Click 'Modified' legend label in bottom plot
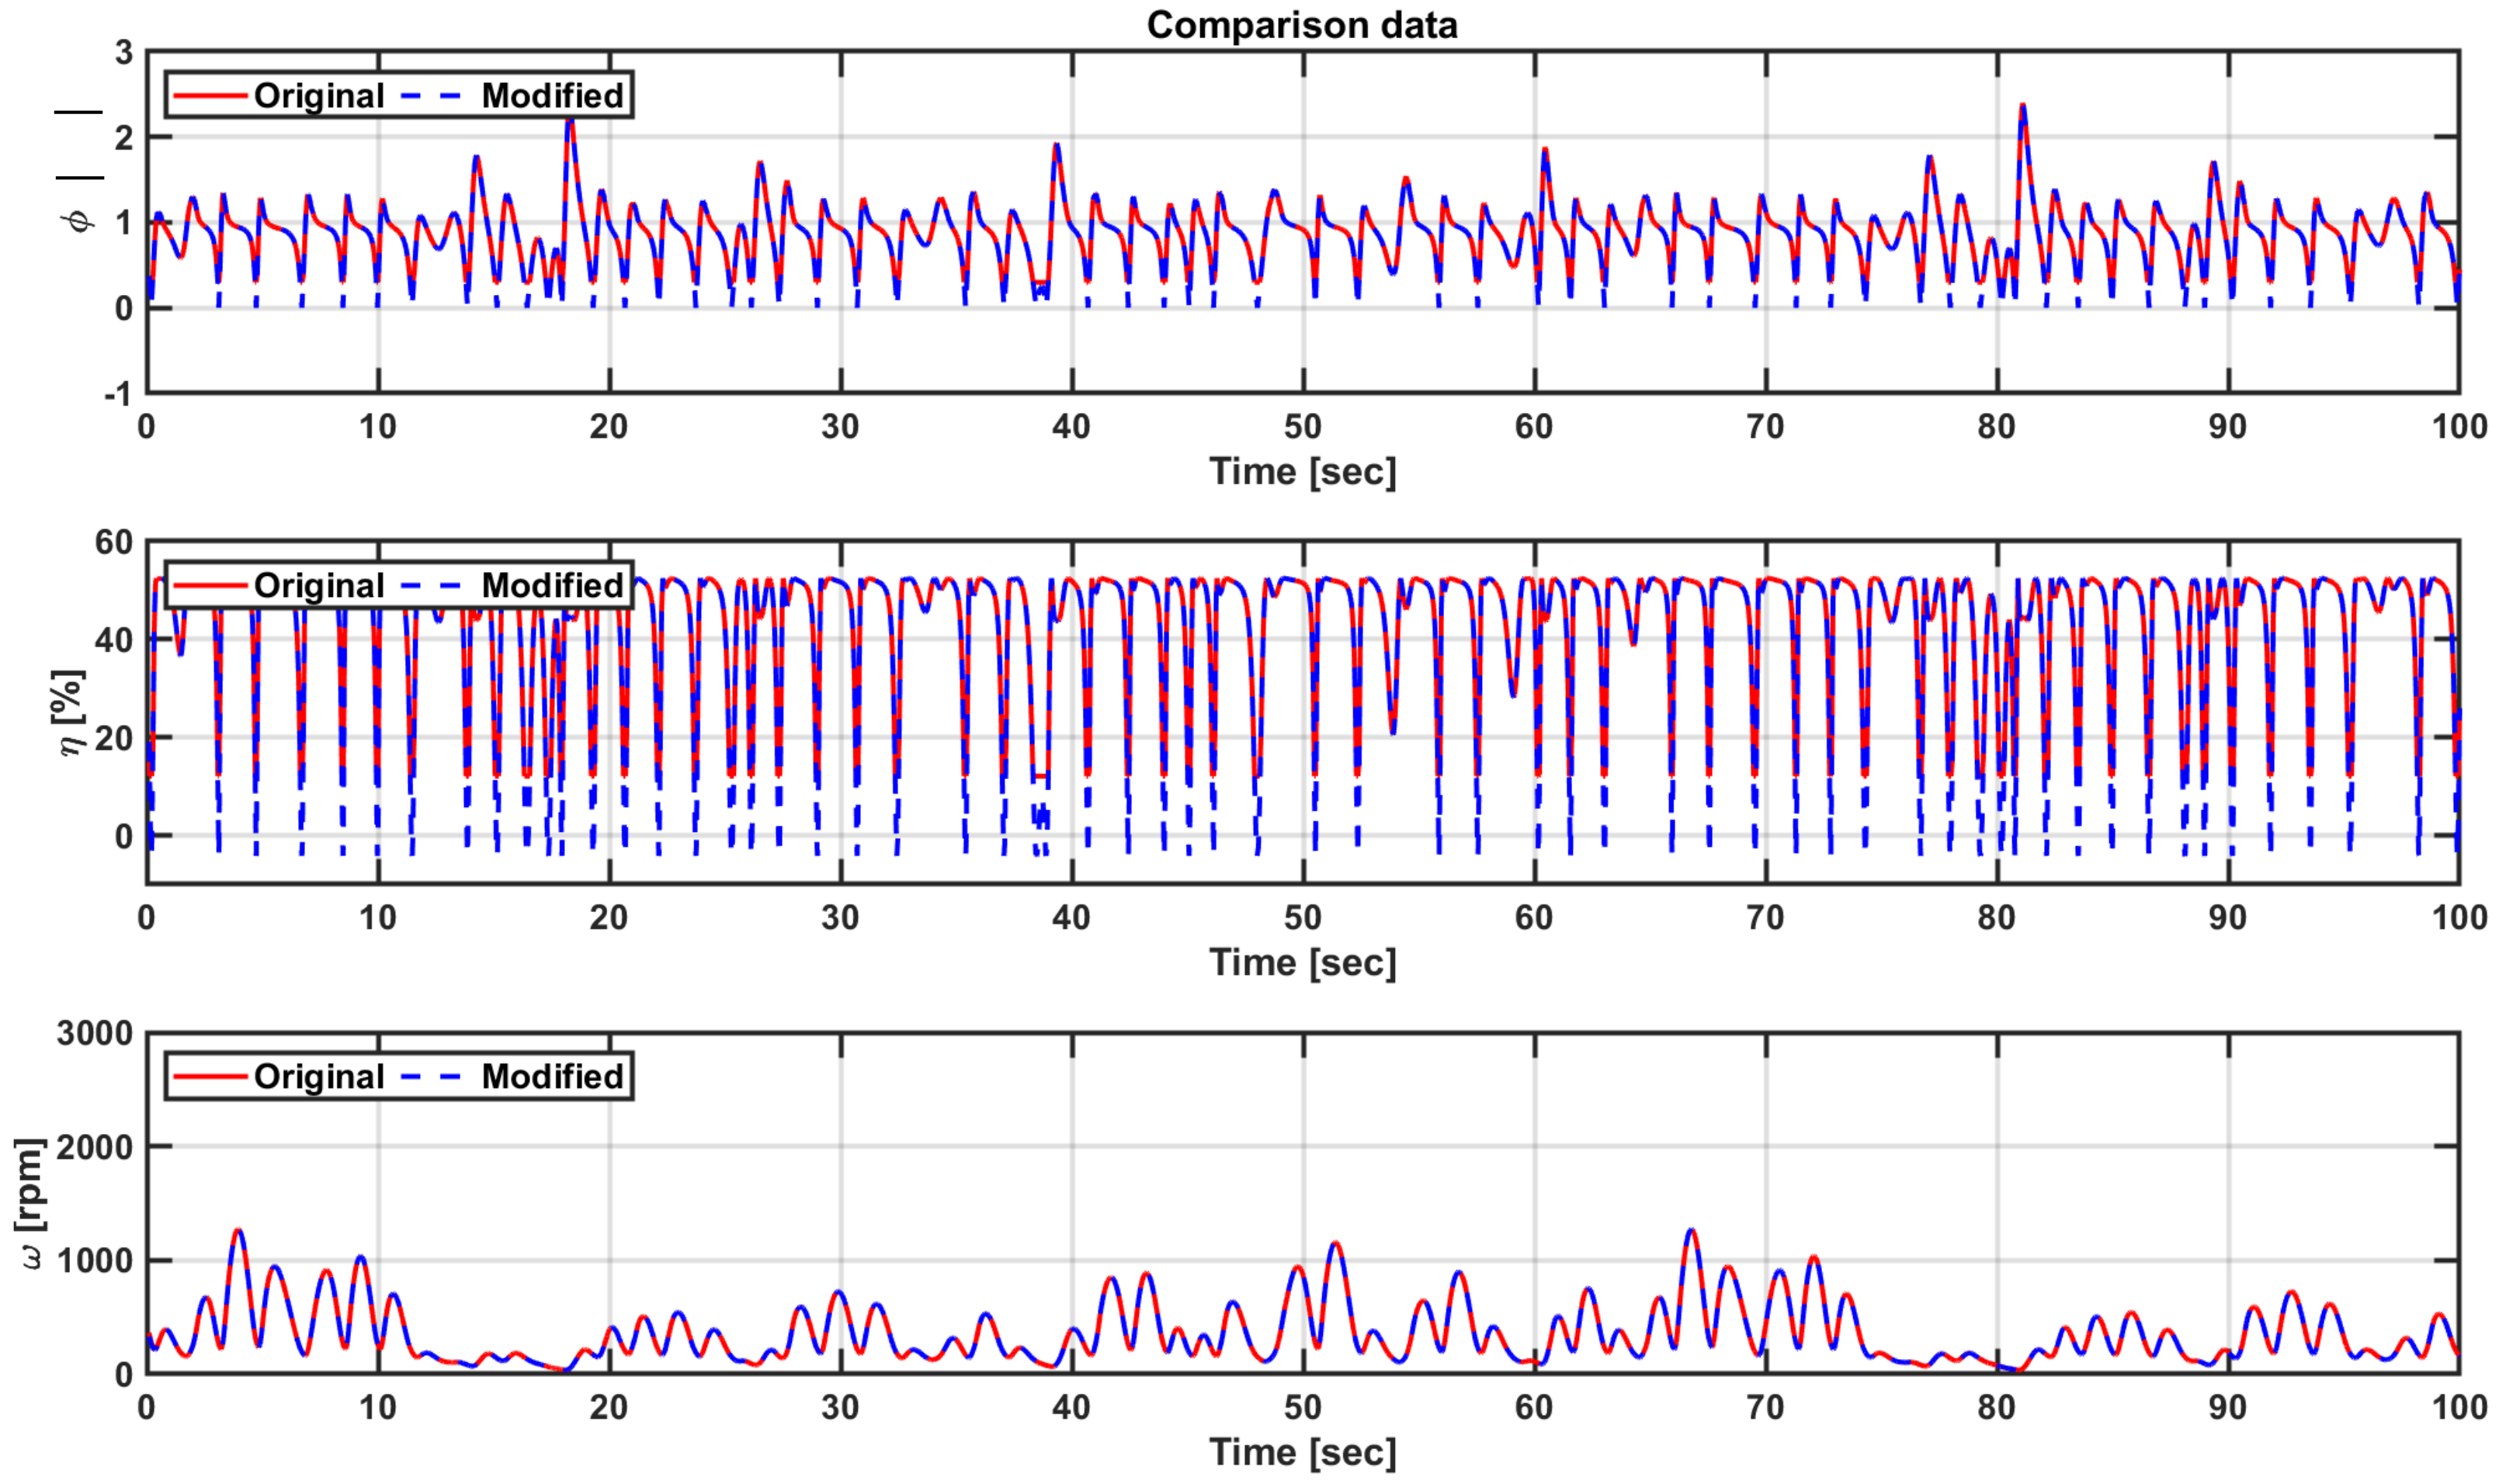 tap(552, 1077)
